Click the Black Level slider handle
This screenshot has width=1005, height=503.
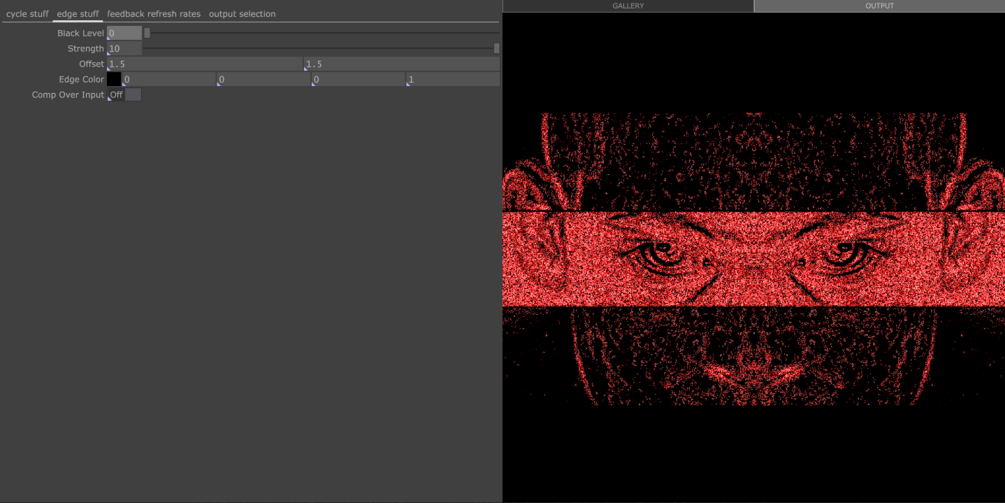point(147,33)
